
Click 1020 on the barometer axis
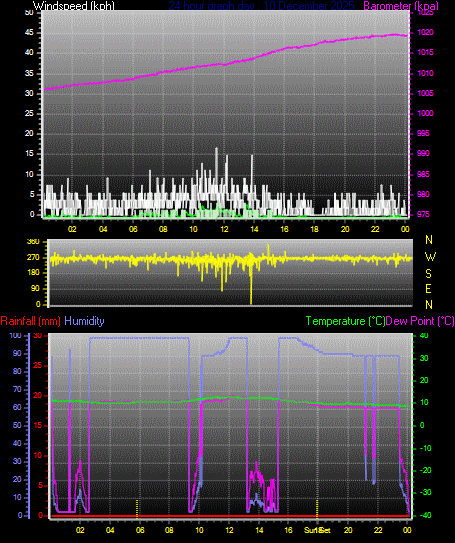click(x=425, y=33)
